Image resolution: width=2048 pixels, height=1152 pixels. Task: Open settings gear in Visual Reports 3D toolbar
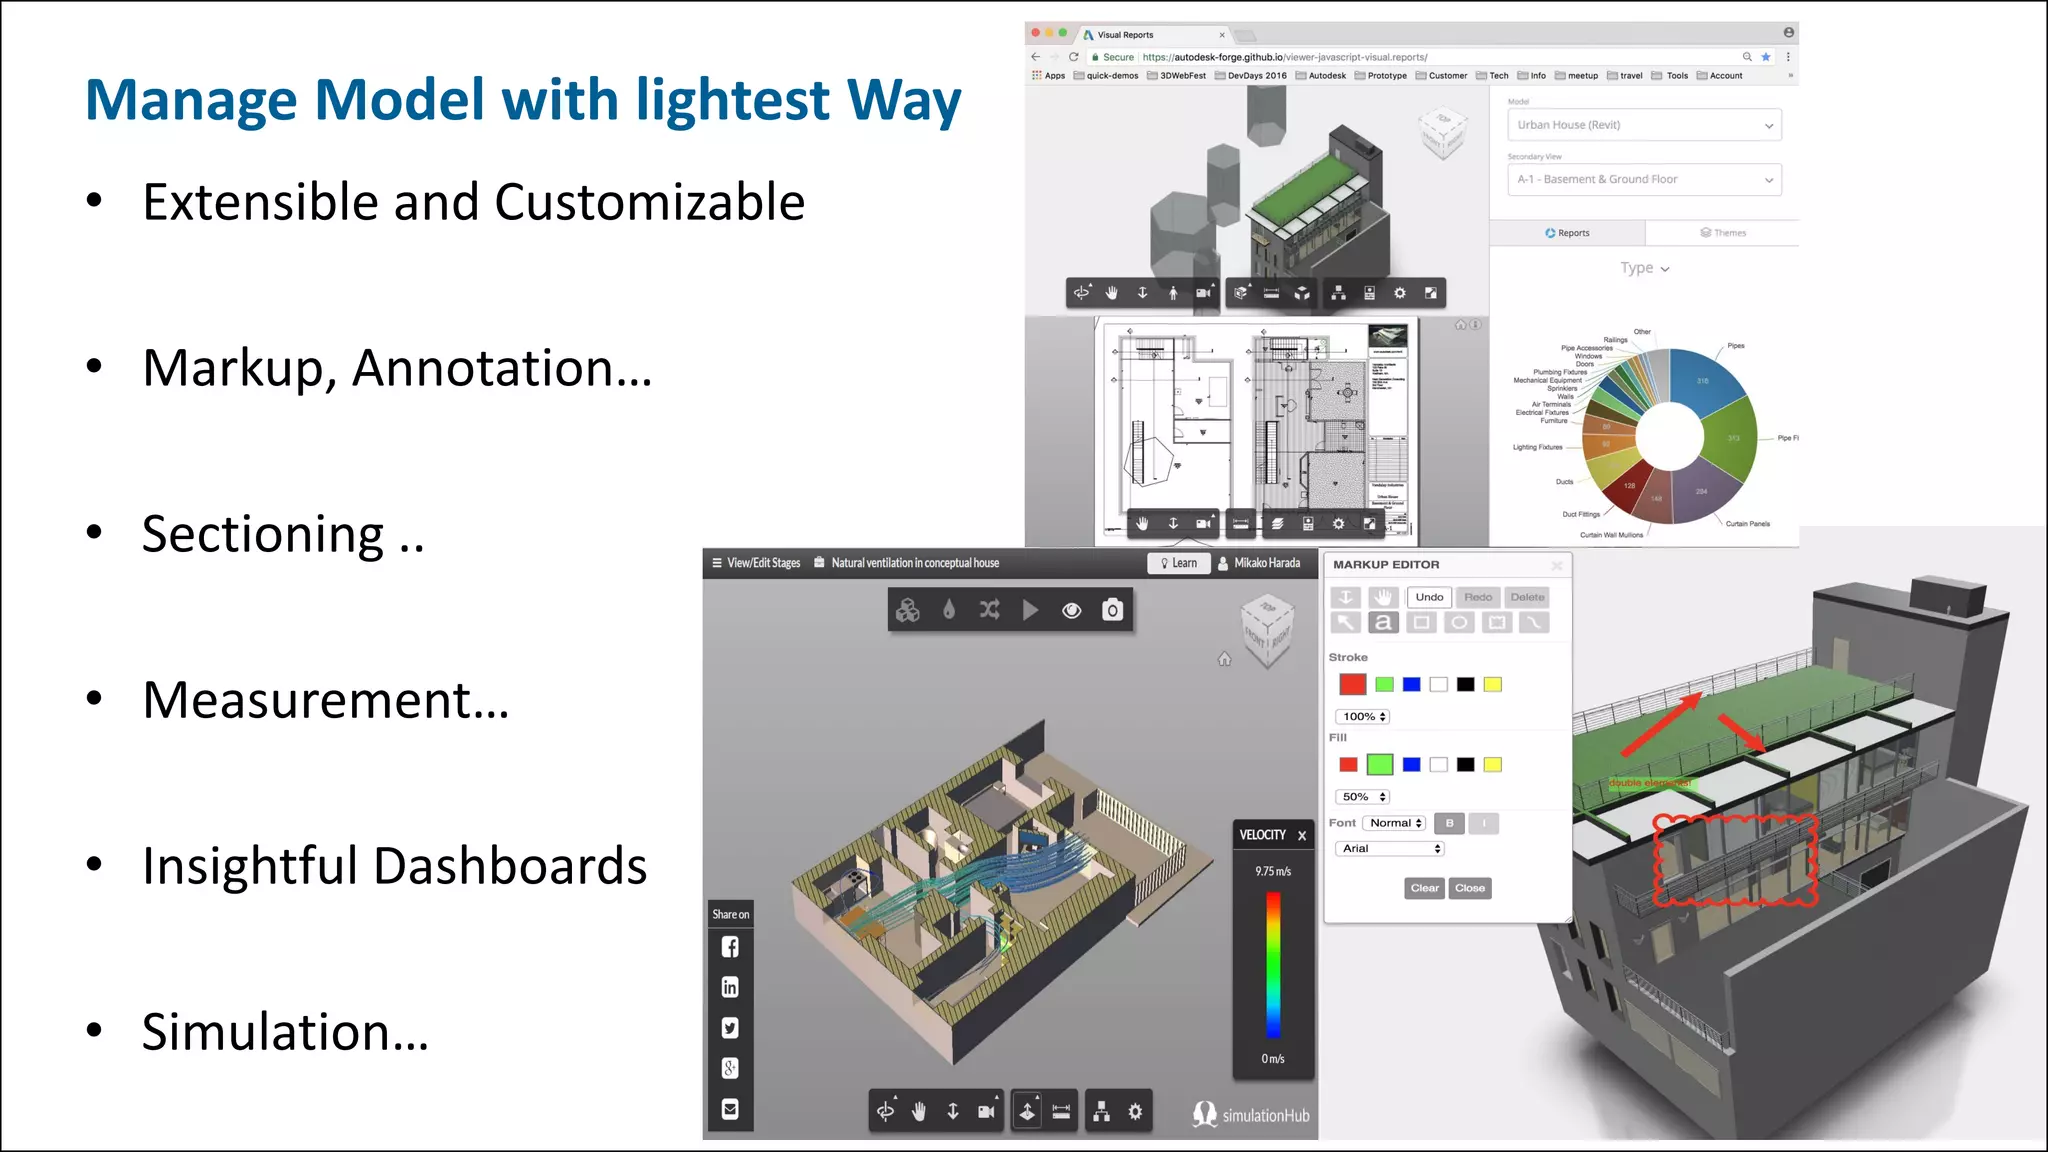click(x=1400, y=293)
